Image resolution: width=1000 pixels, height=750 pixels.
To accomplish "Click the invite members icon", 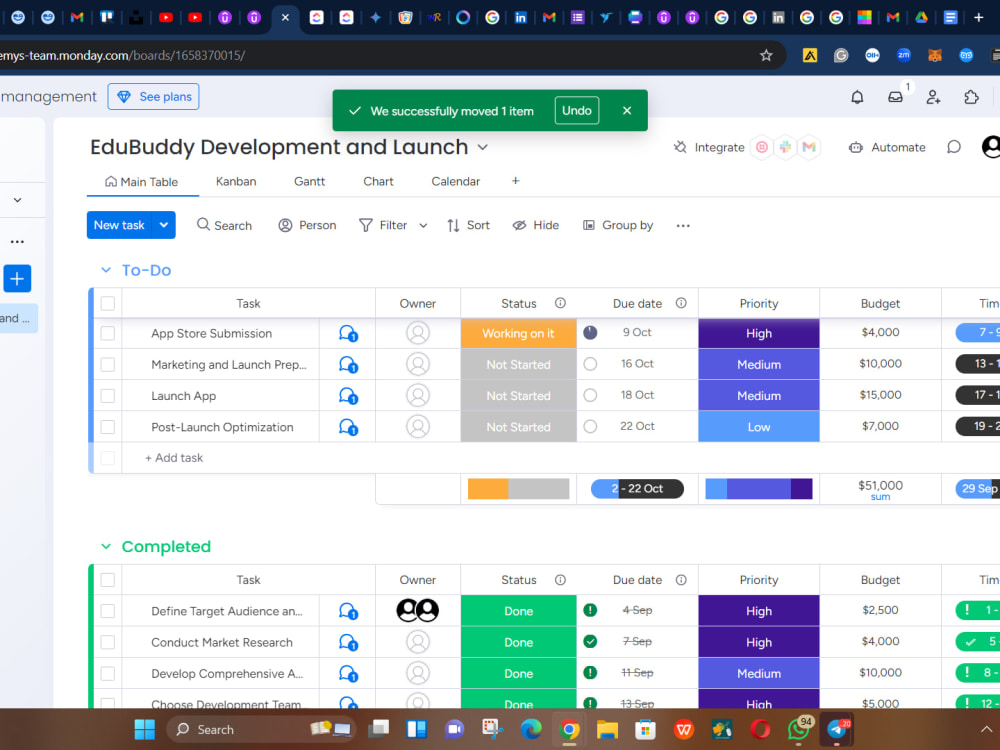I will 933,97.
